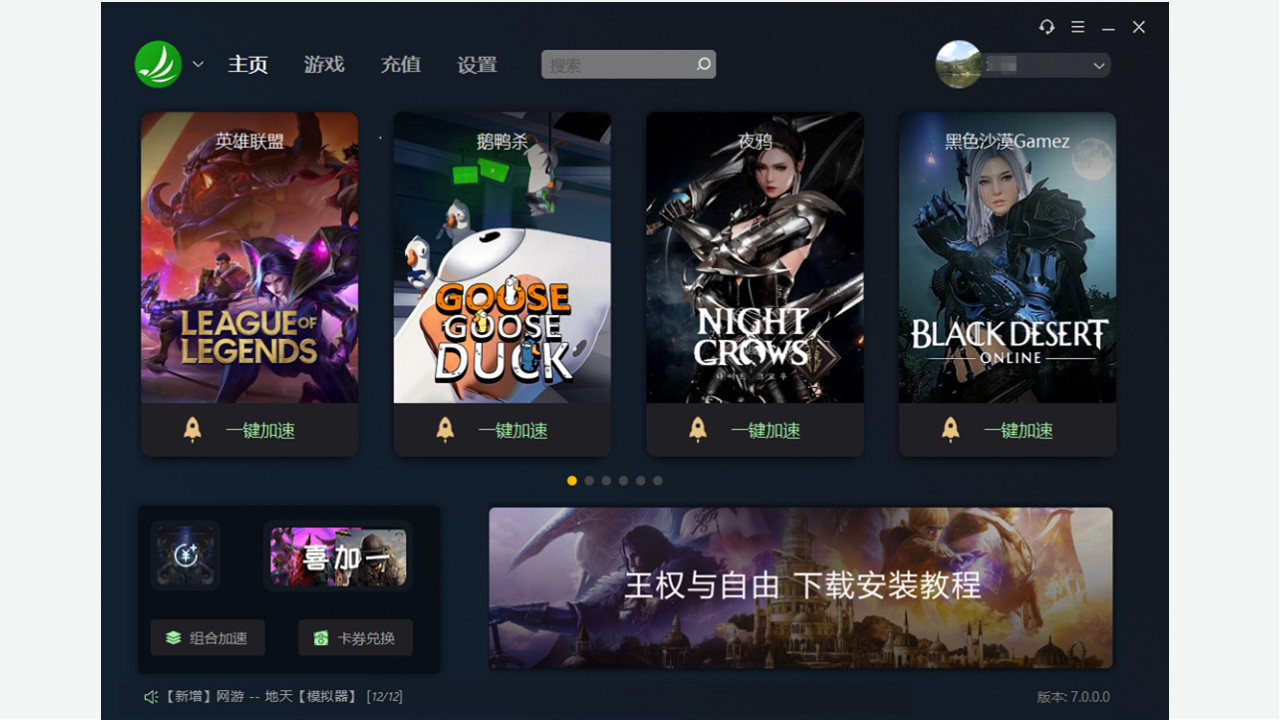The image size is (1280, 720).
Task: Click the yen coin icon tile
Action: point(186,555)
